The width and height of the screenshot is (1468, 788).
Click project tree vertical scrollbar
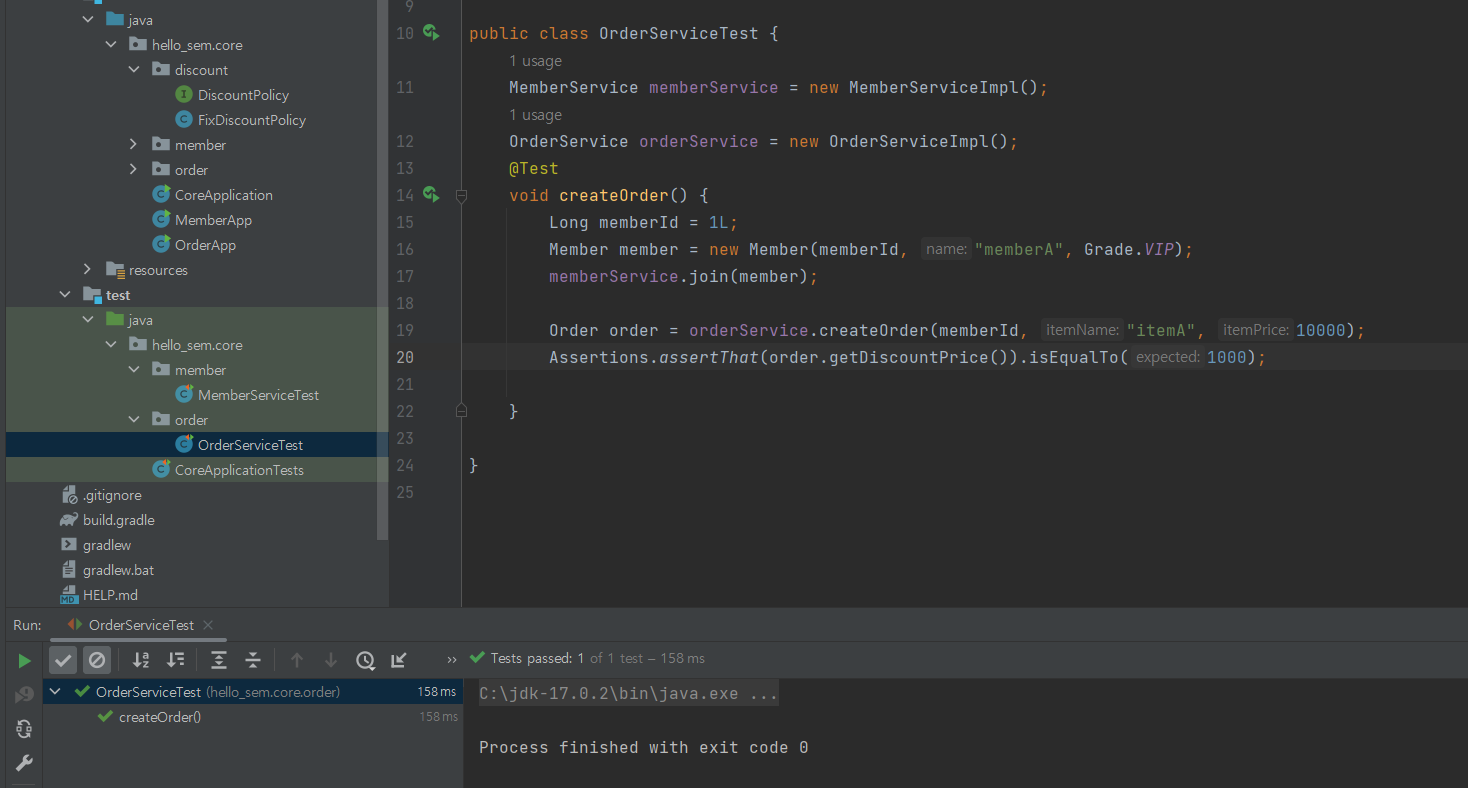(383, 270)
